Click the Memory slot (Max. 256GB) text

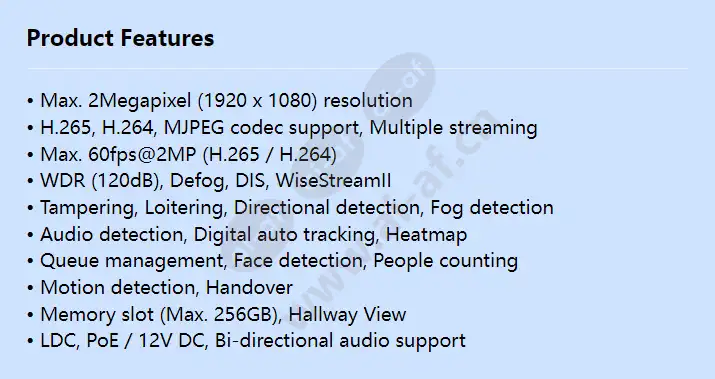[x=159, y=315]
